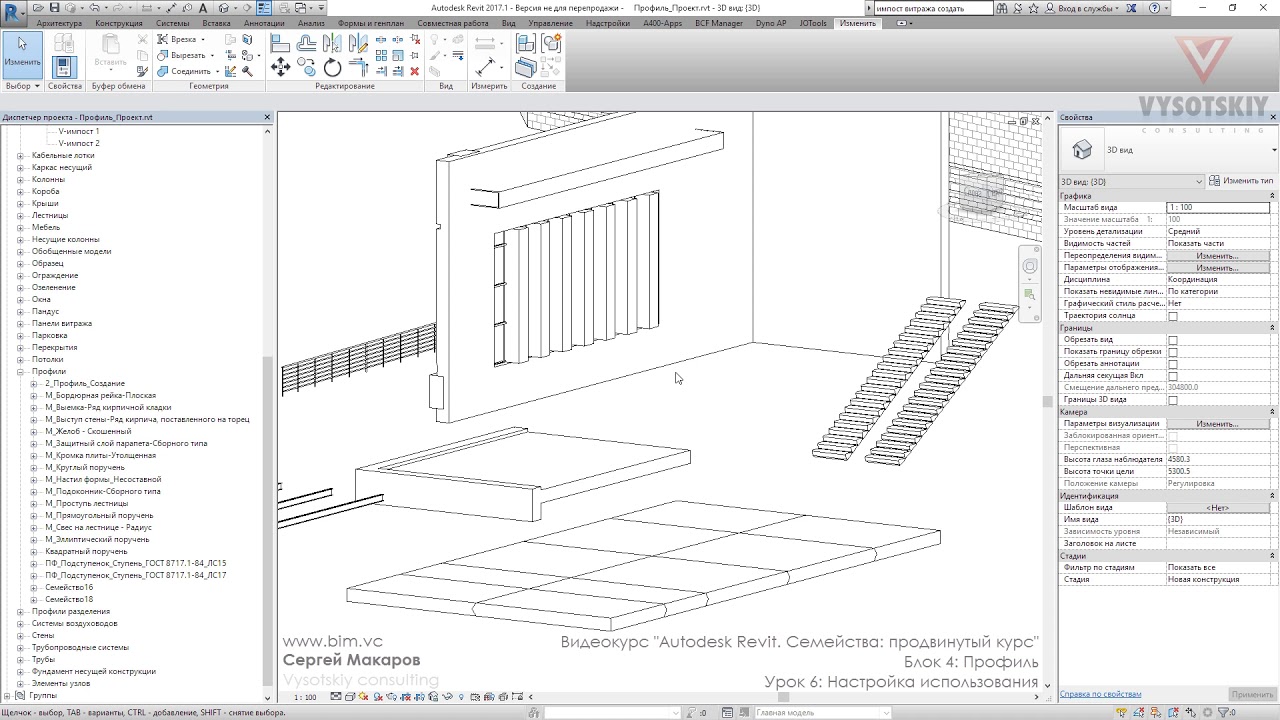This screenshot has height=720, width=1280.
Task: Select the Align tool icon
Action: point(281,43)
